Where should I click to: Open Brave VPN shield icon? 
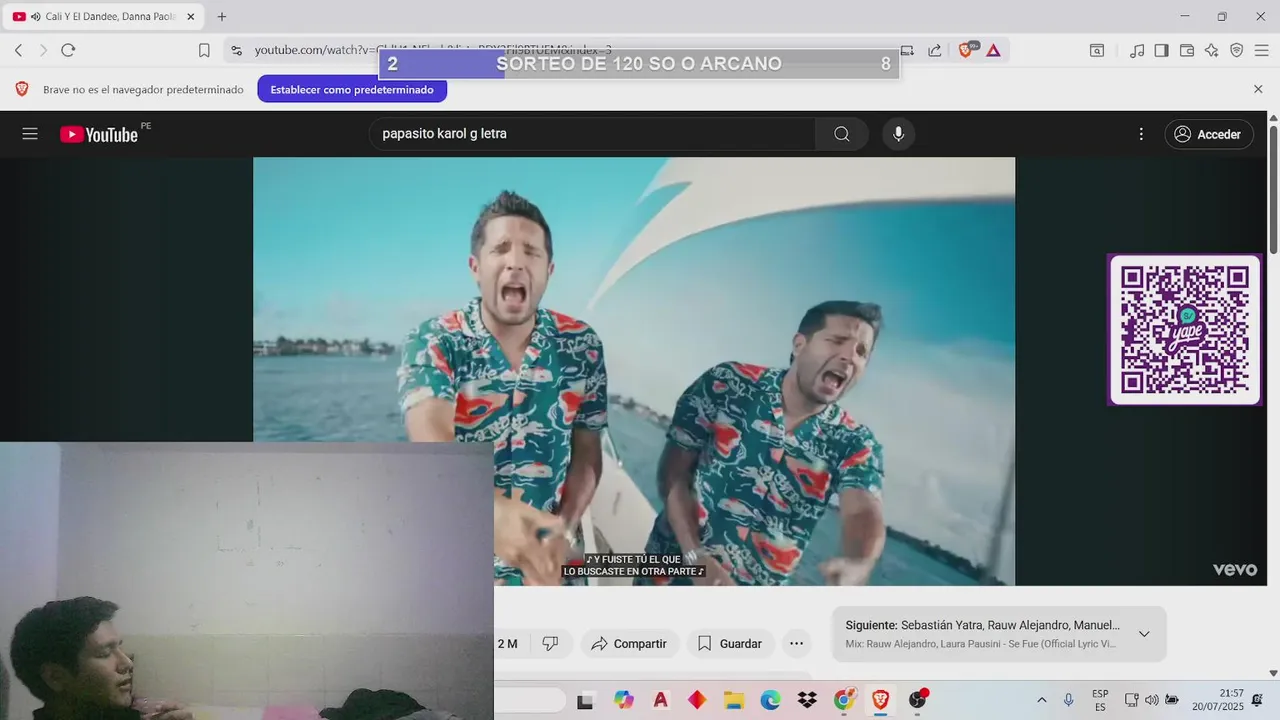tap(1236, 50)
